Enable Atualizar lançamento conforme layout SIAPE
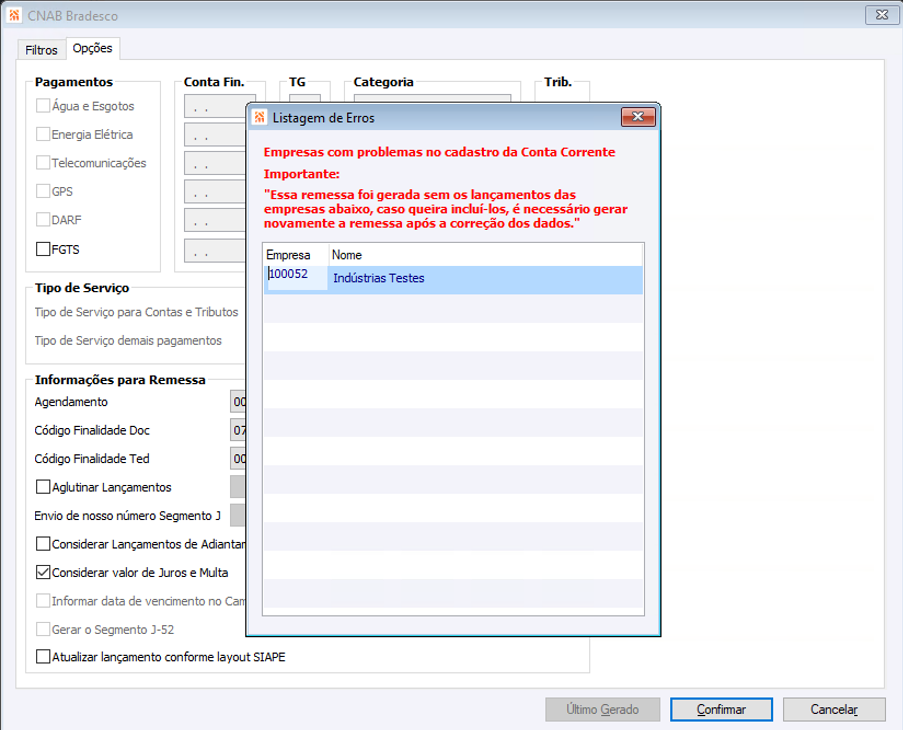 (43, 657)
